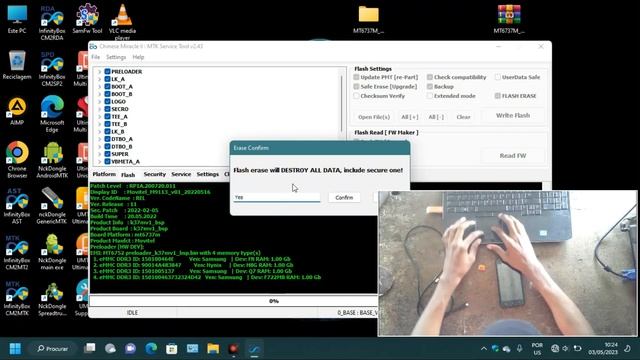Expand the VBMETA_A tree node
The height and width of the screenshot is (360, 640).
[x=99, y=162]
